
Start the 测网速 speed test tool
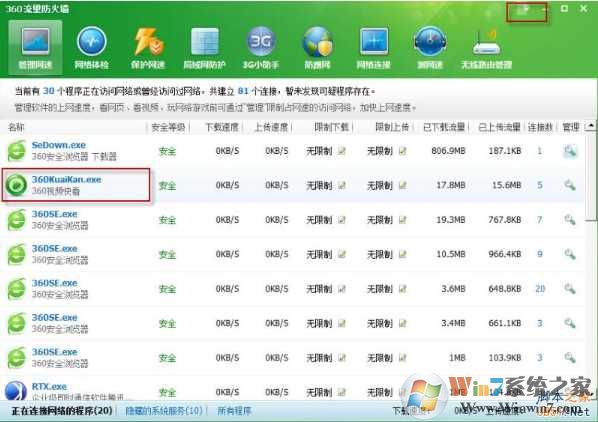[430, 48]
